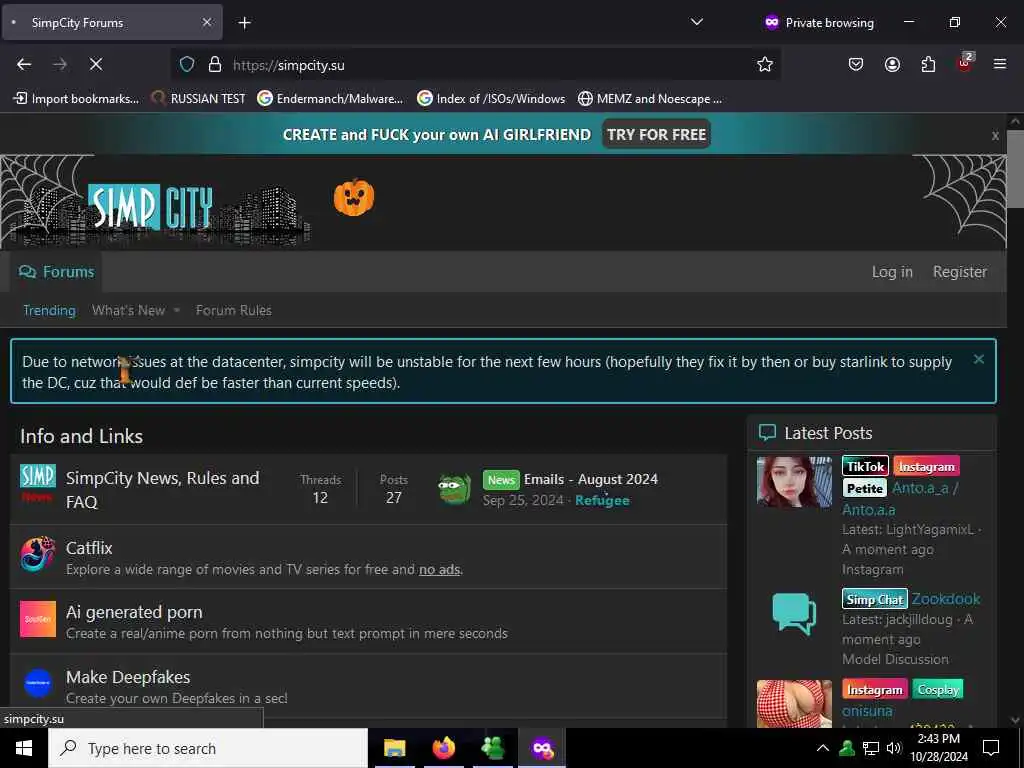Screen dimensions: 1024x768
Task: Expand the list all tabs chevron
Action: (x=697, y=22)
